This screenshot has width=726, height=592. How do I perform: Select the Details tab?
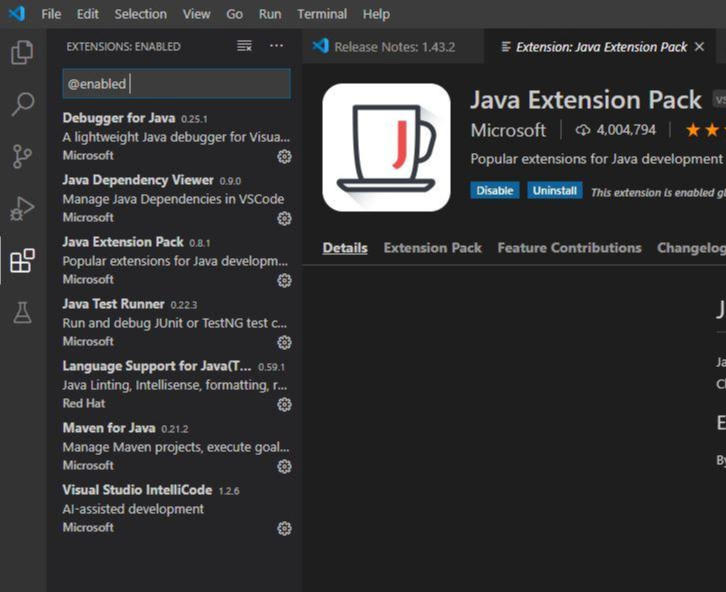(345, 248)
